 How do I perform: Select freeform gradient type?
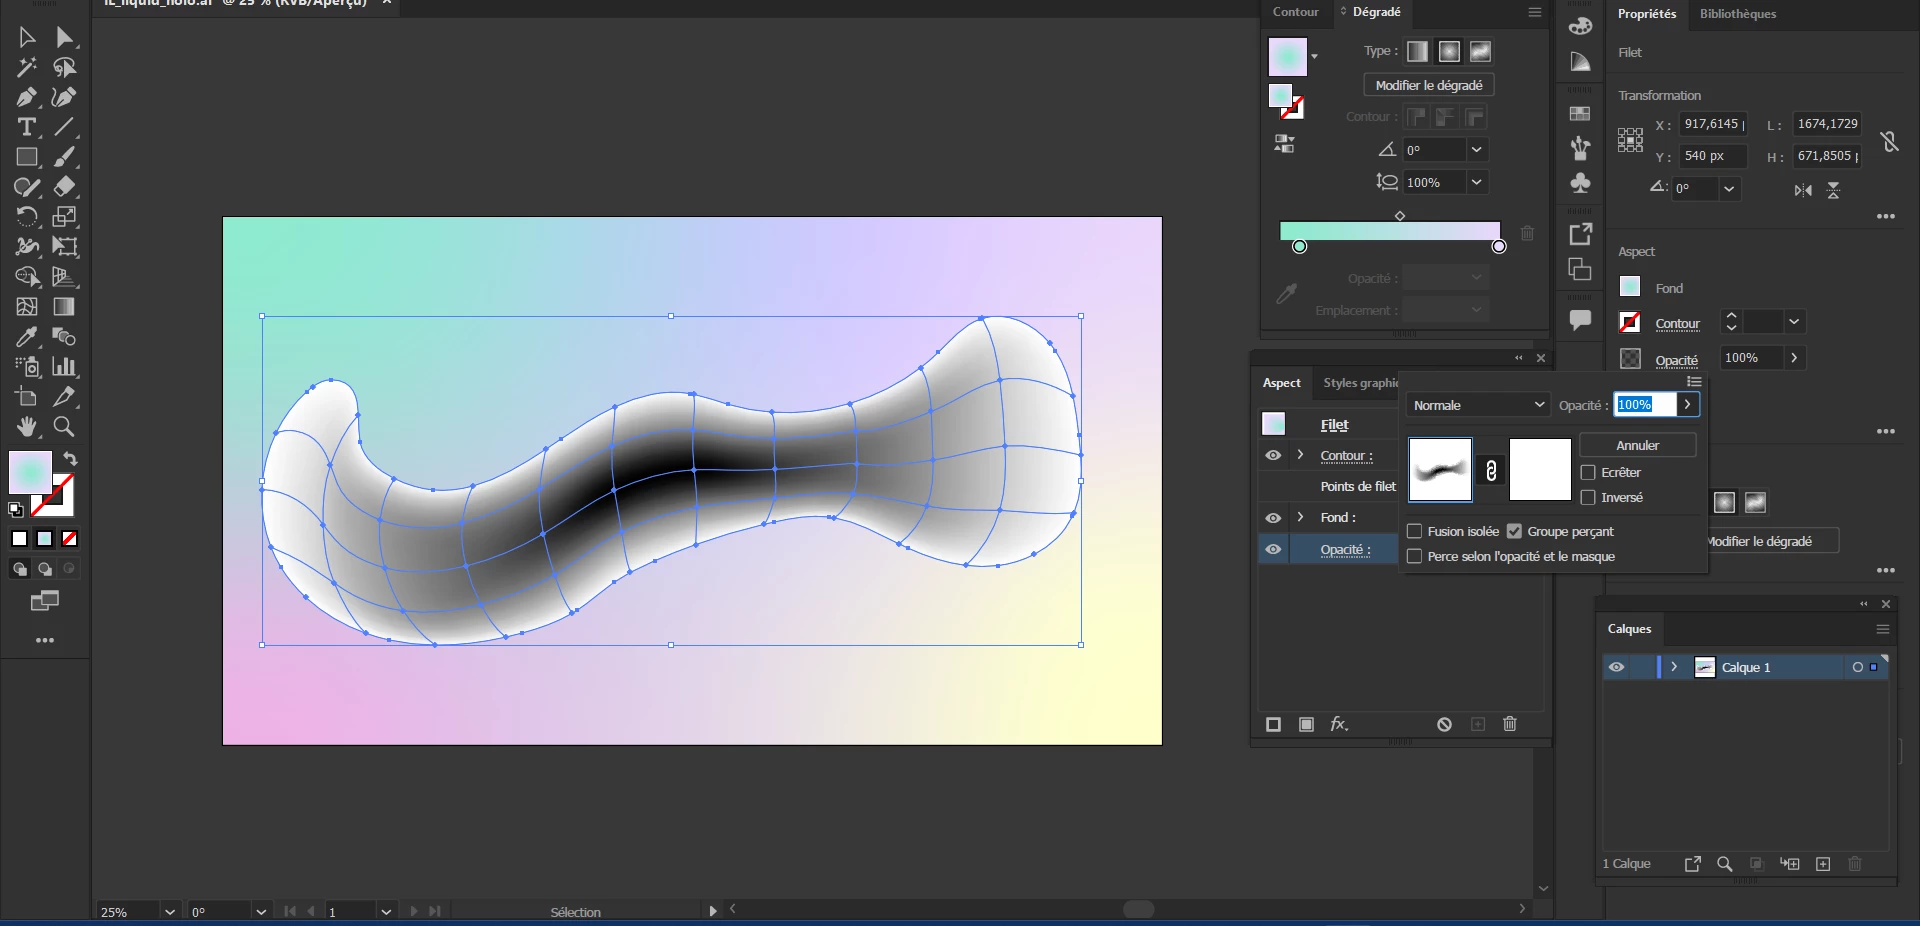[1481, 51]
